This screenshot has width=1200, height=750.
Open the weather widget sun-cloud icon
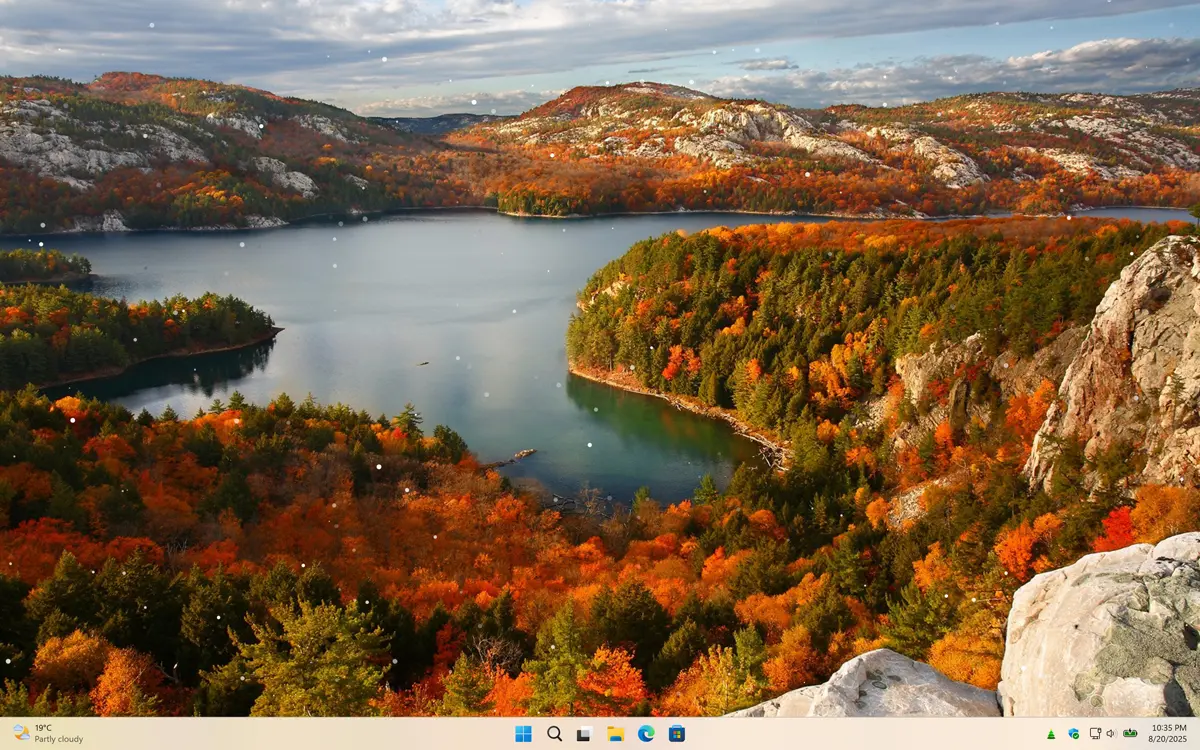[21, 733]
